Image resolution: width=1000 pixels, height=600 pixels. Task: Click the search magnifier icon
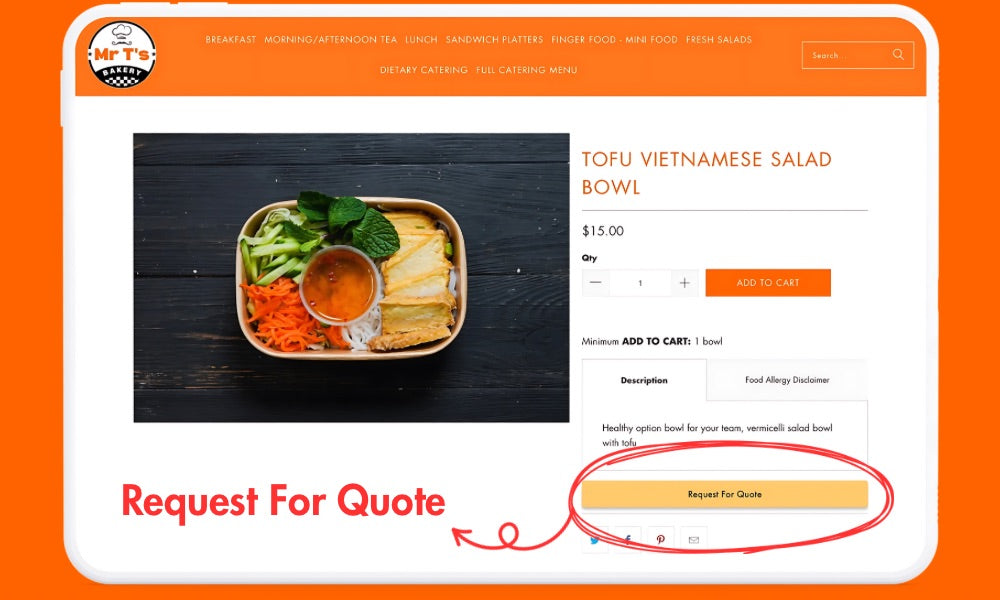(x=898, y=55)
